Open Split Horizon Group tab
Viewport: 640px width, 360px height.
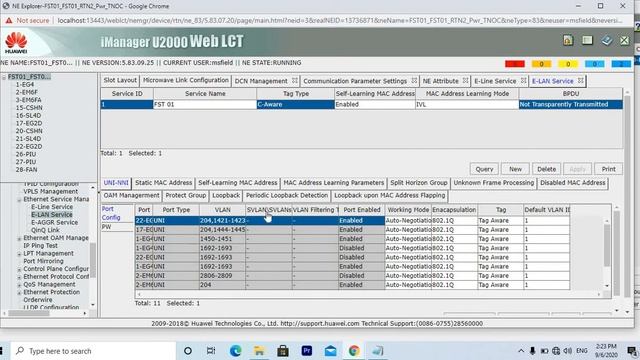click(419, 183)
